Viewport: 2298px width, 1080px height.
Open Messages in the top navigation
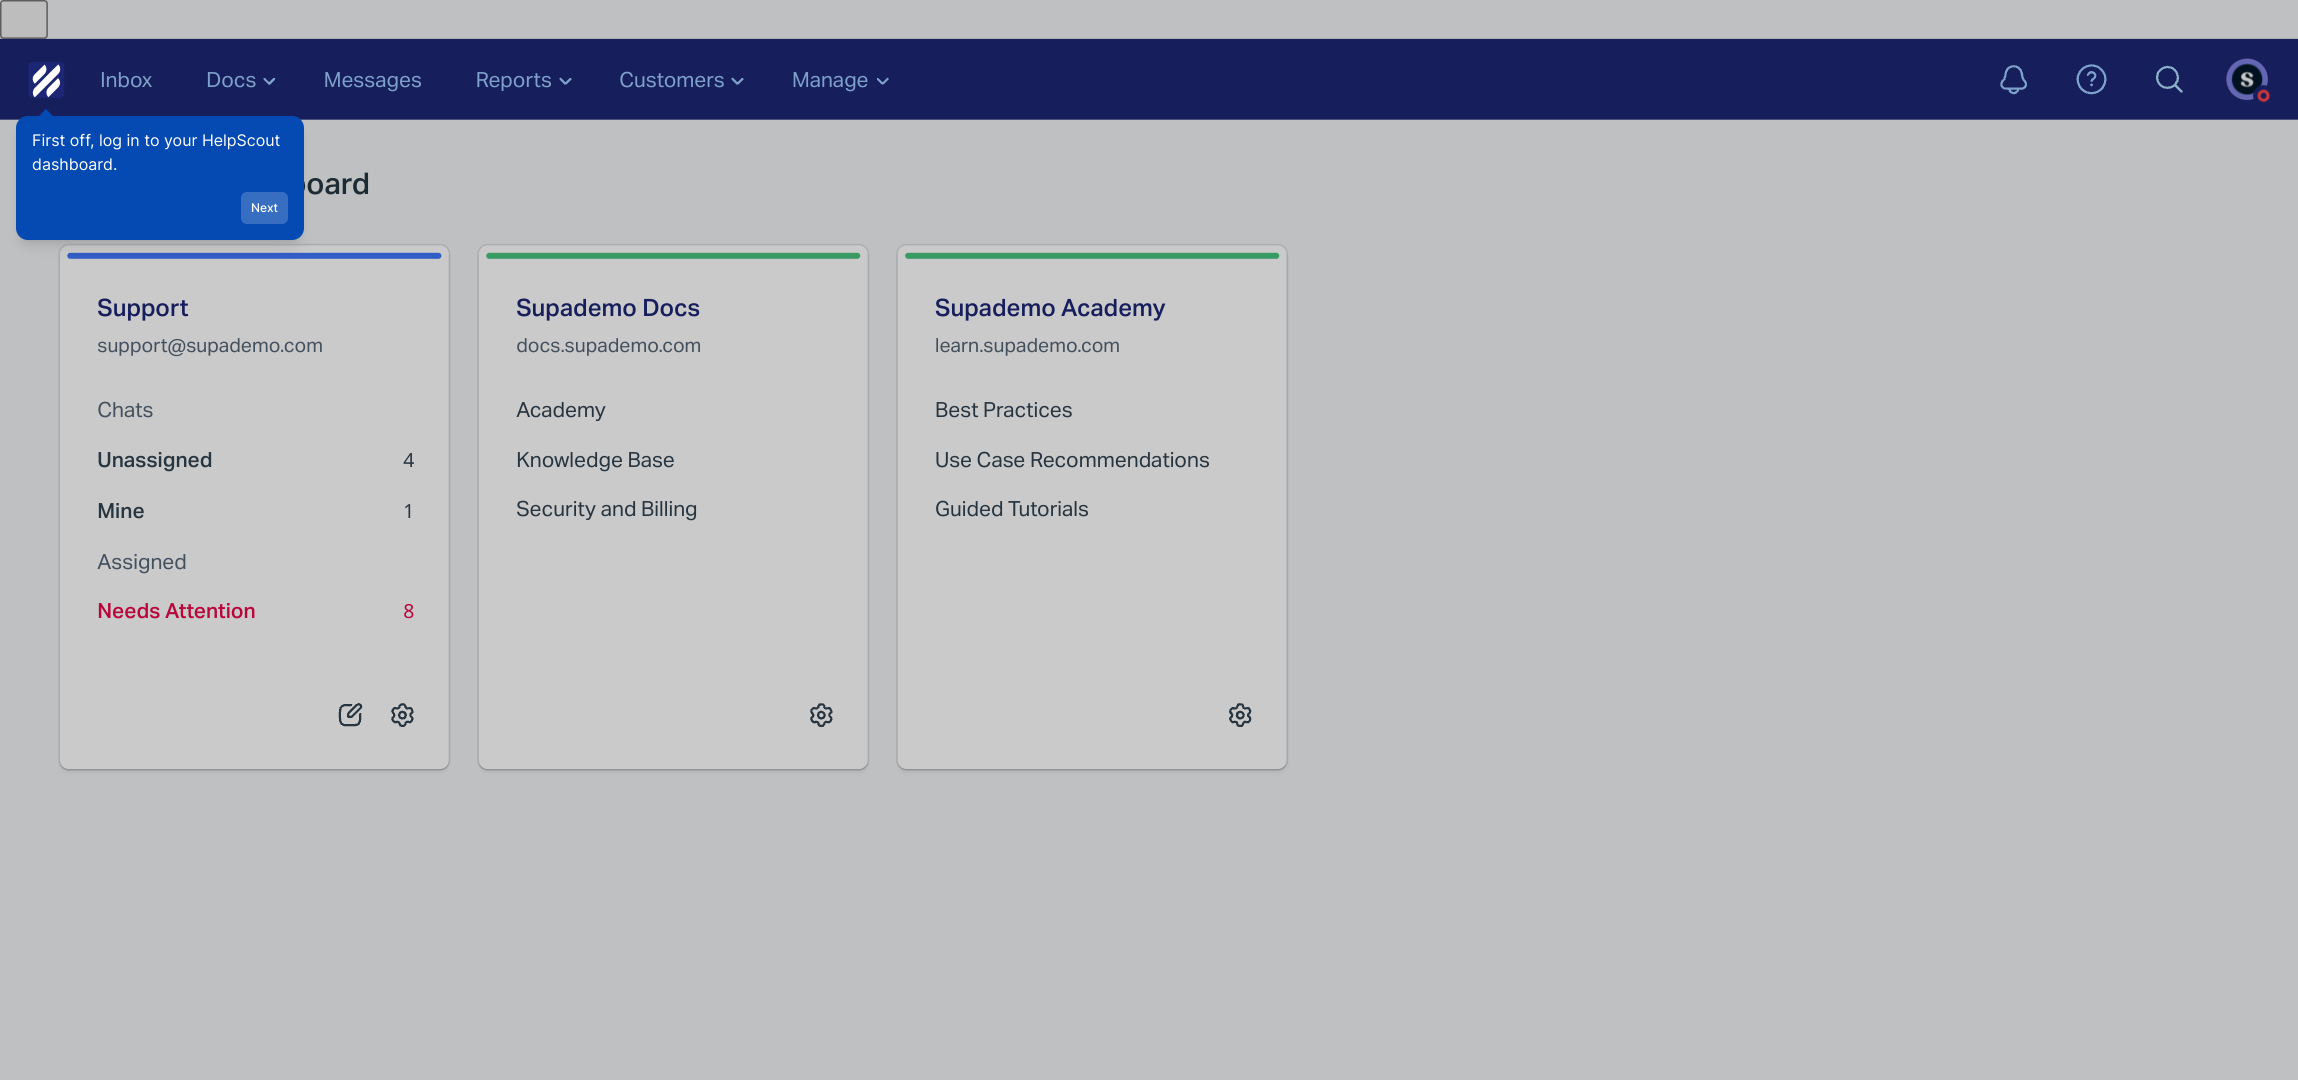[x=372, y=80]
